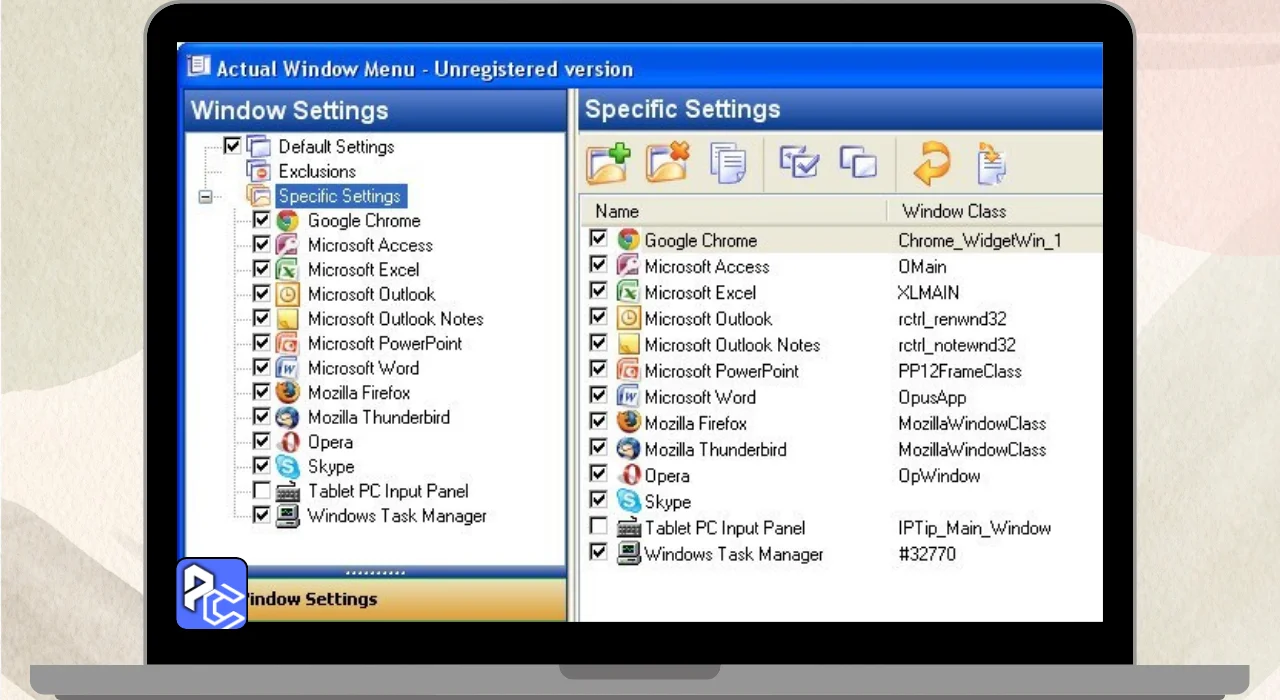Click the Chrome_WidgetWin_1 window class cell

[x=980, y=241]
